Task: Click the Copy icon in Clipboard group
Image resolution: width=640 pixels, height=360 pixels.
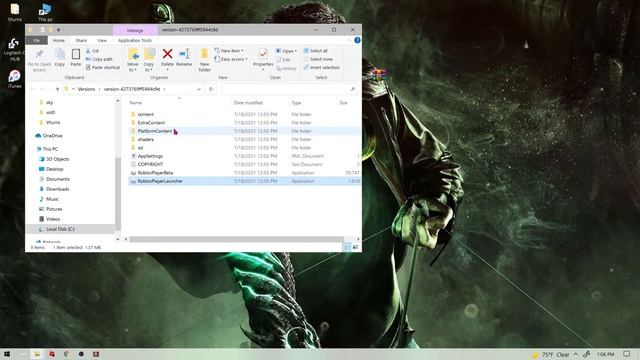Action: [60, 54]
